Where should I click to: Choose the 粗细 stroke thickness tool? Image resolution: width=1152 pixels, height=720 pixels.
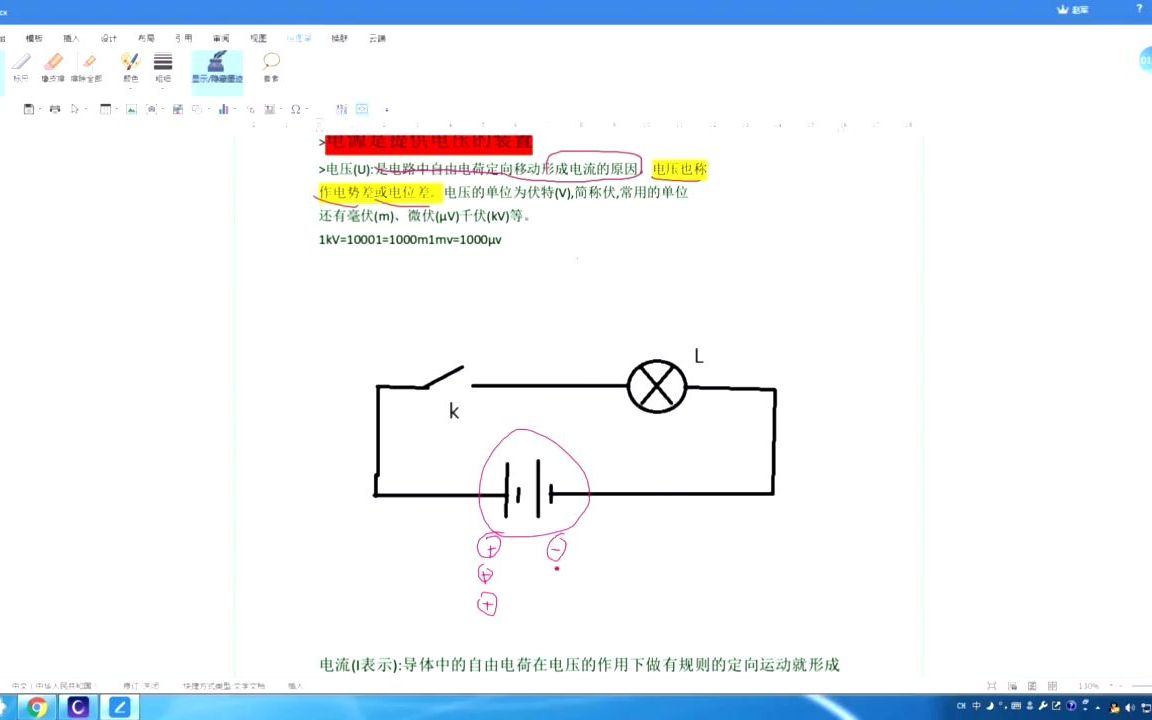pos(163,67)
